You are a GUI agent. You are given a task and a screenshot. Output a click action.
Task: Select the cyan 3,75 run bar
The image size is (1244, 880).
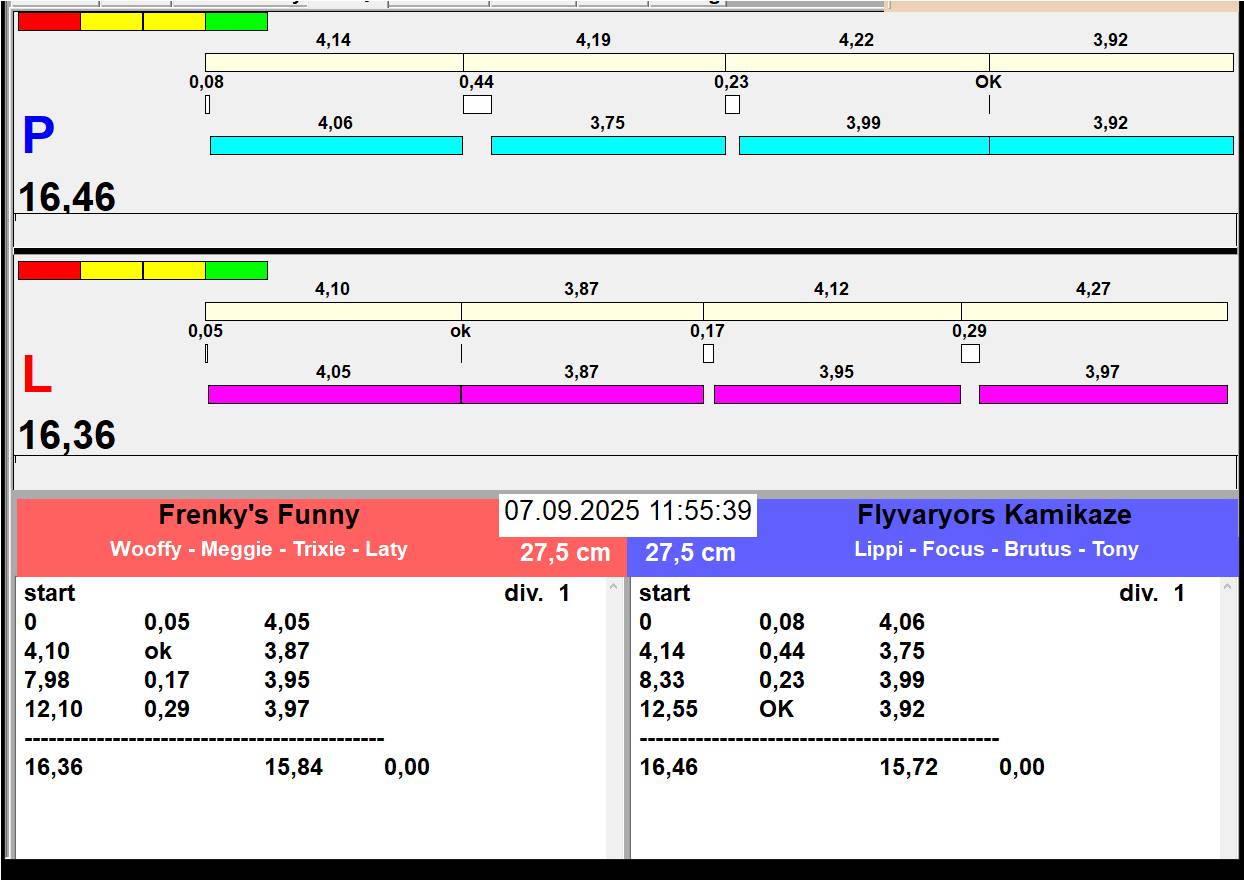(608, 146)
